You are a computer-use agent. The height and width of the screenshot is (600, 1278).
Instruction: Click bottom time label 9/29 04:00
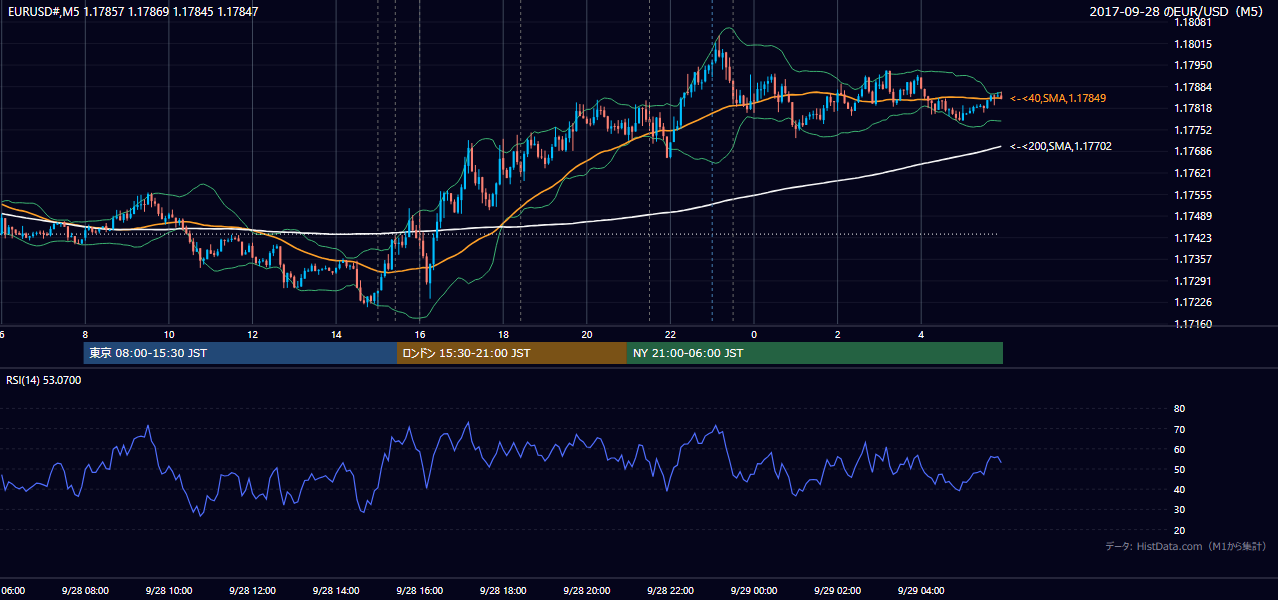tap(921, 590)
